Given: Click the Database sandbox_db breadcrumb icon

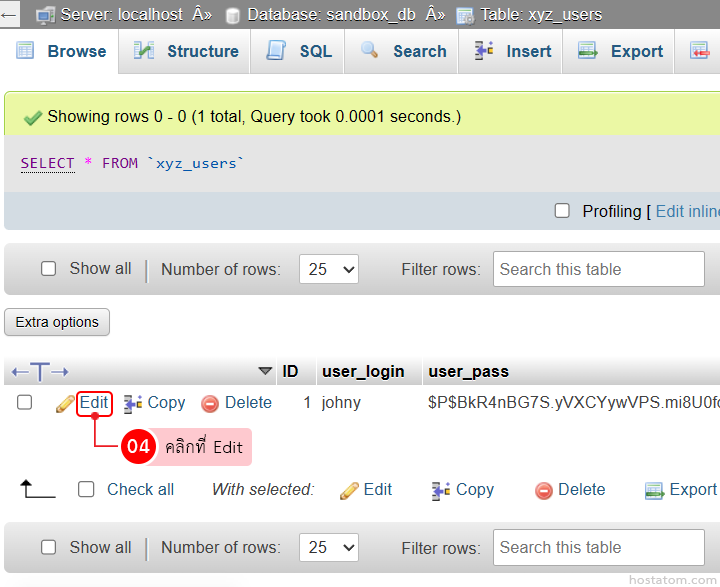Looking at the screenshot, I should click(233, 15).
